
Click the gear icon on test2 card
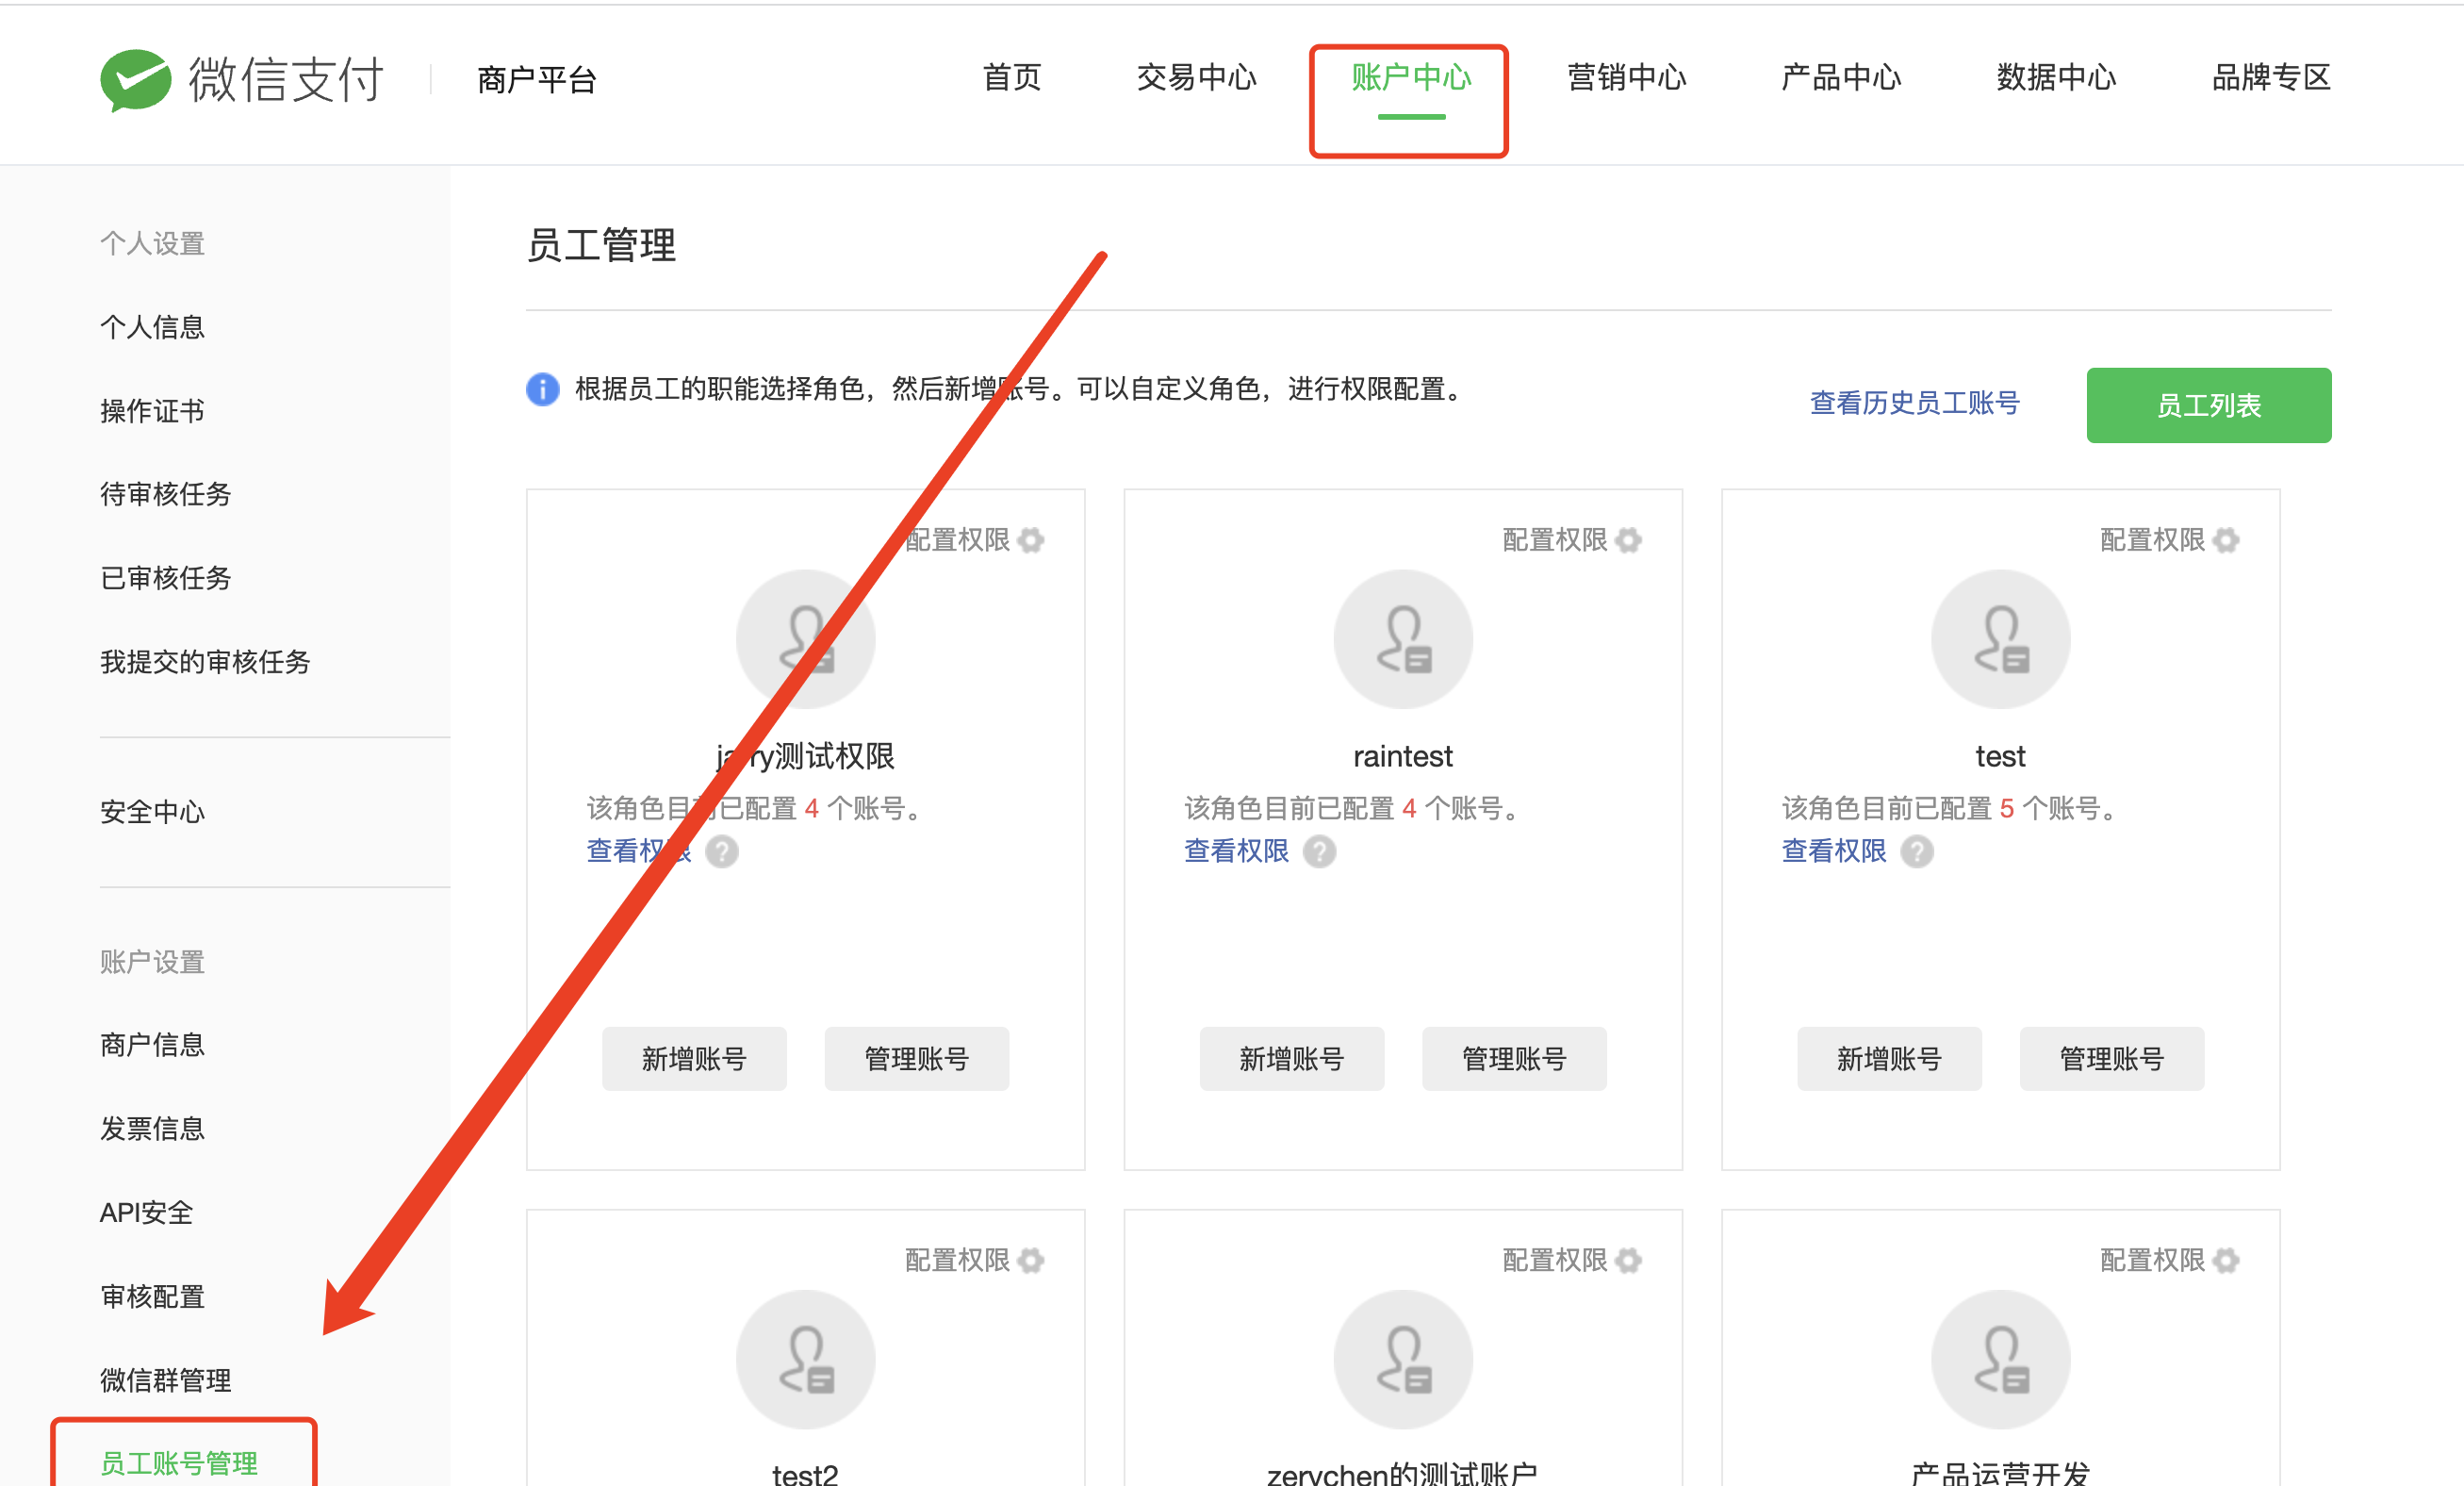tap(1031, 1260)
